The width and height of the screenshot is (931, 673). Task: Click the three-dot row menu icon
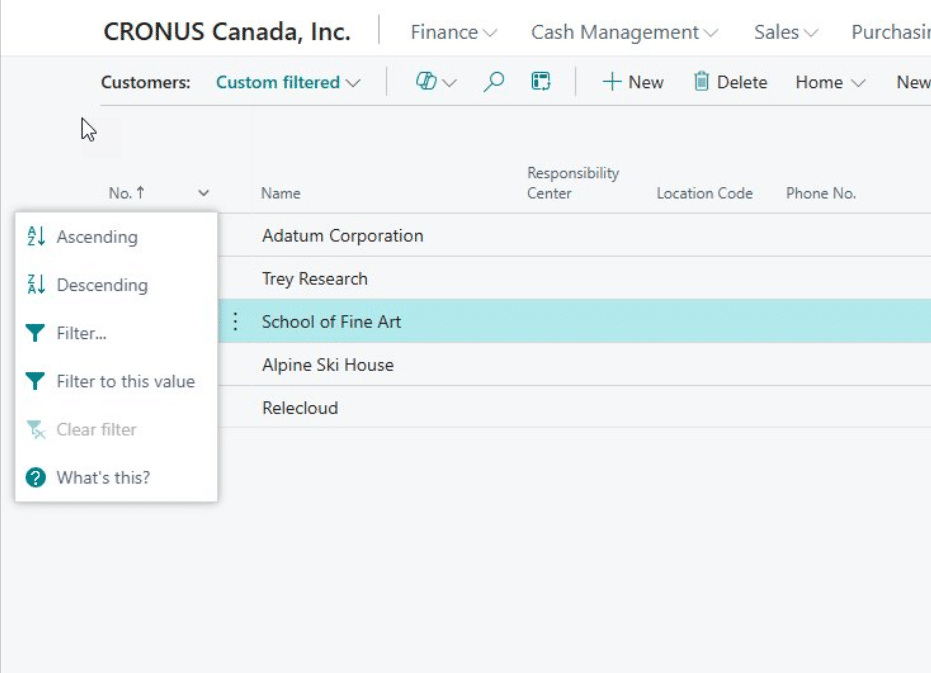tap(236, 322)
